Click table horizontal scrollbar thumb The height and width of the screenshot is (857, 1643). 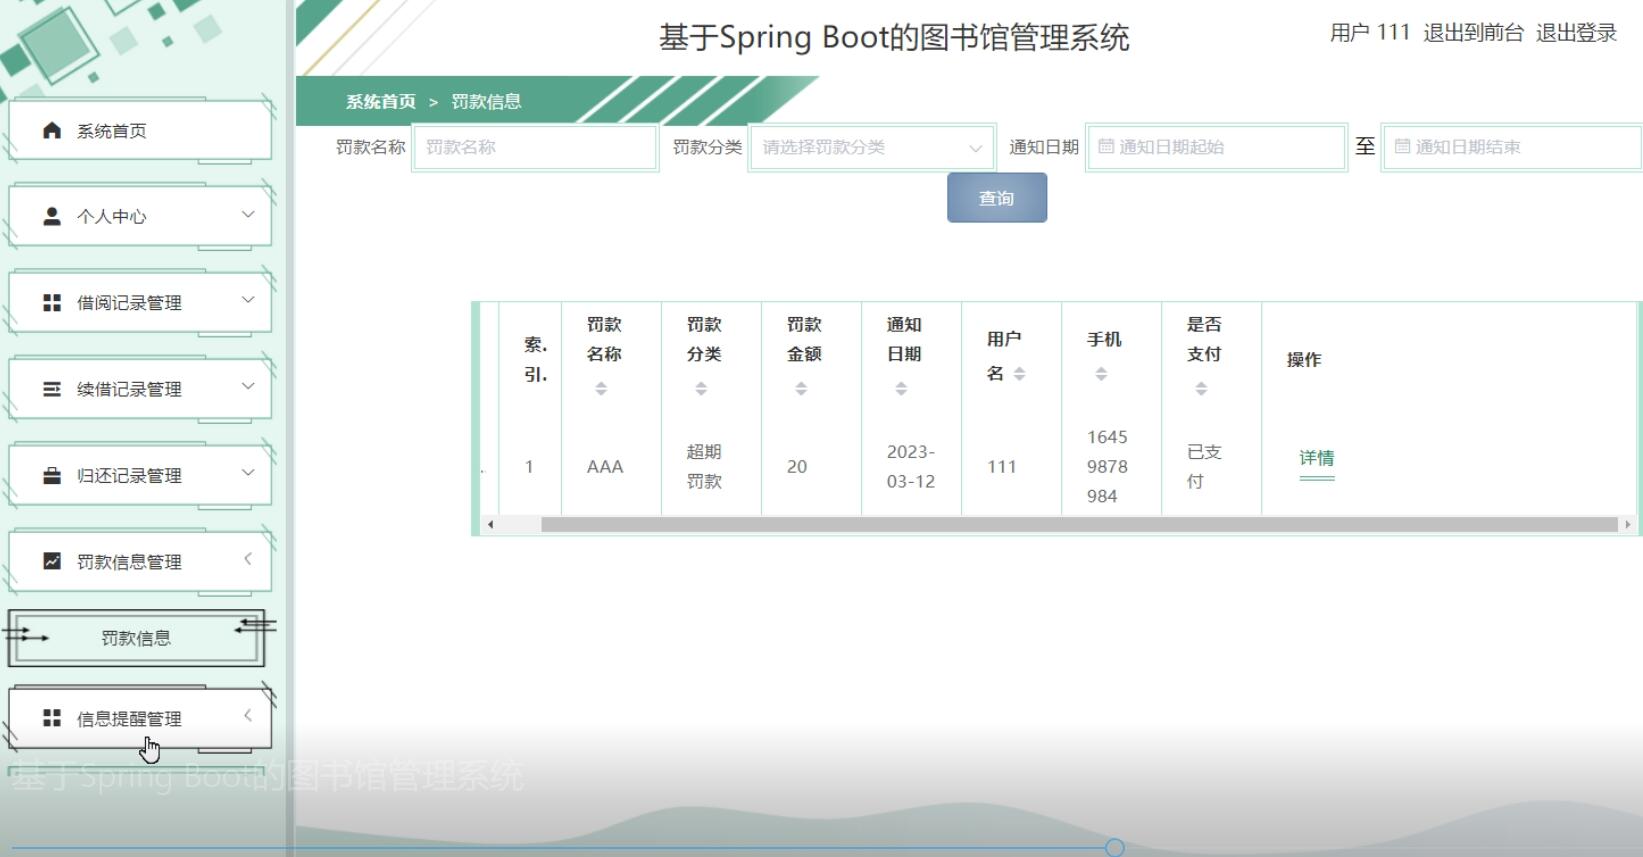1079,524
